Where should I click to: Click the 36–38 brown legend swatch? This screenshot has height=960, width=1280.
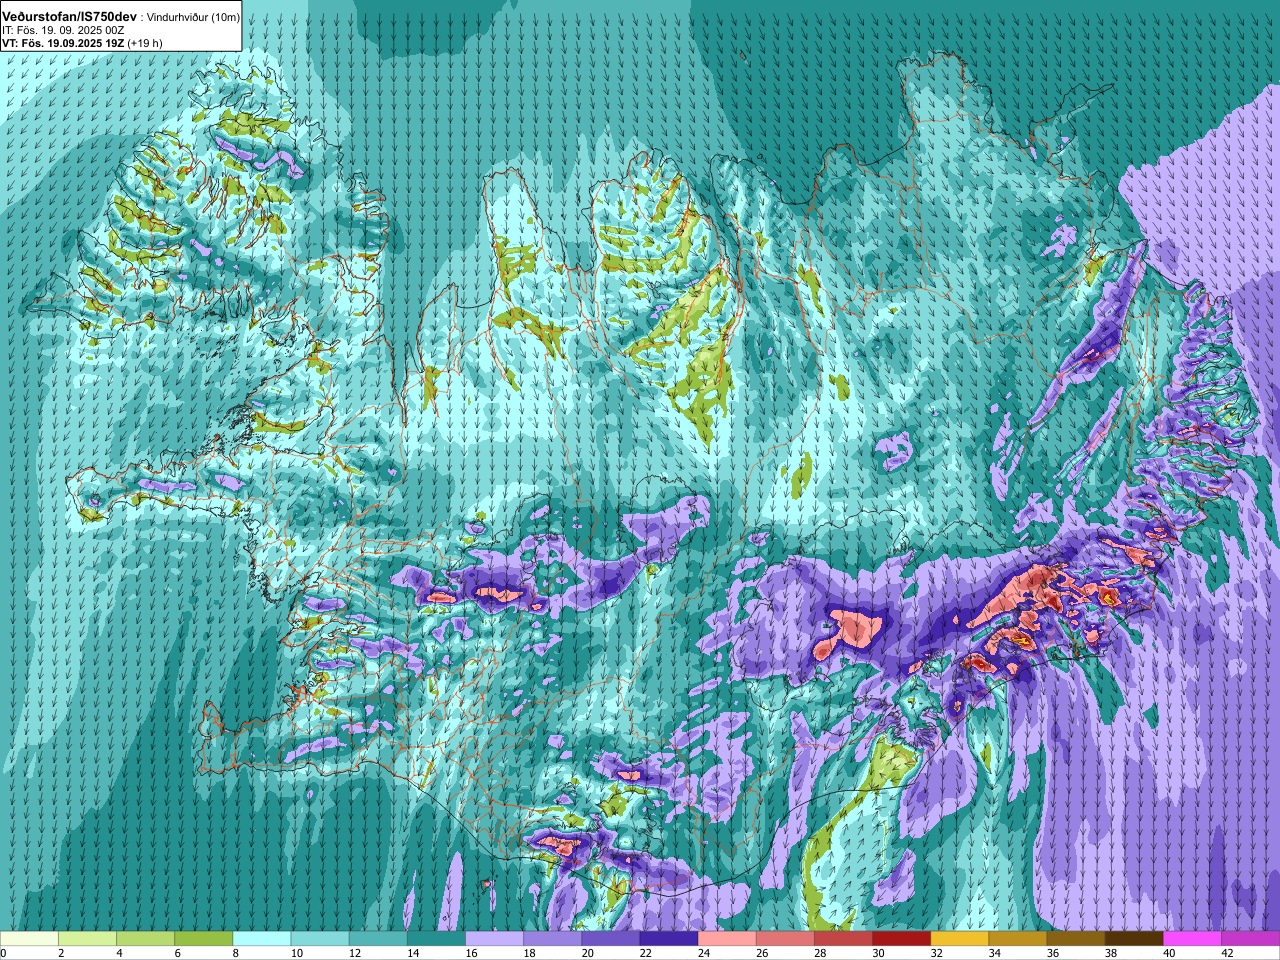coord(1075,939)
